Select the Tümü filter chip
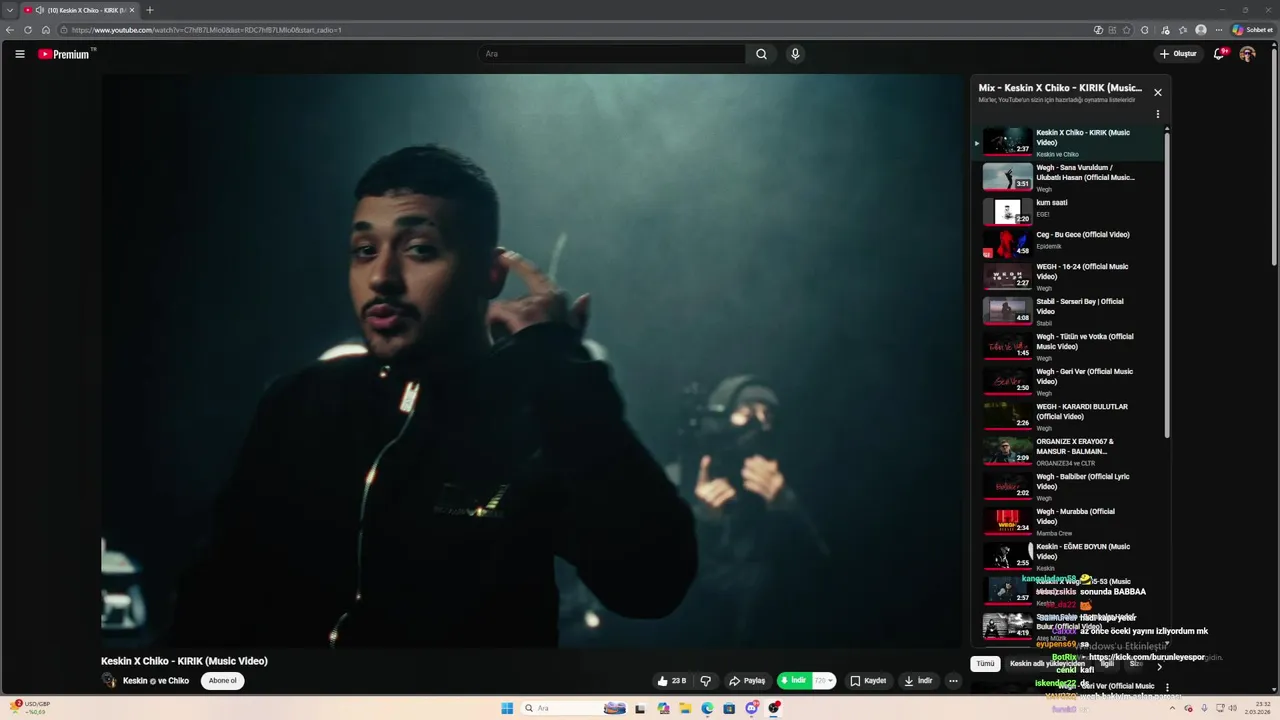The height and width of the screenshot is (720, 1280). (985, 664)
